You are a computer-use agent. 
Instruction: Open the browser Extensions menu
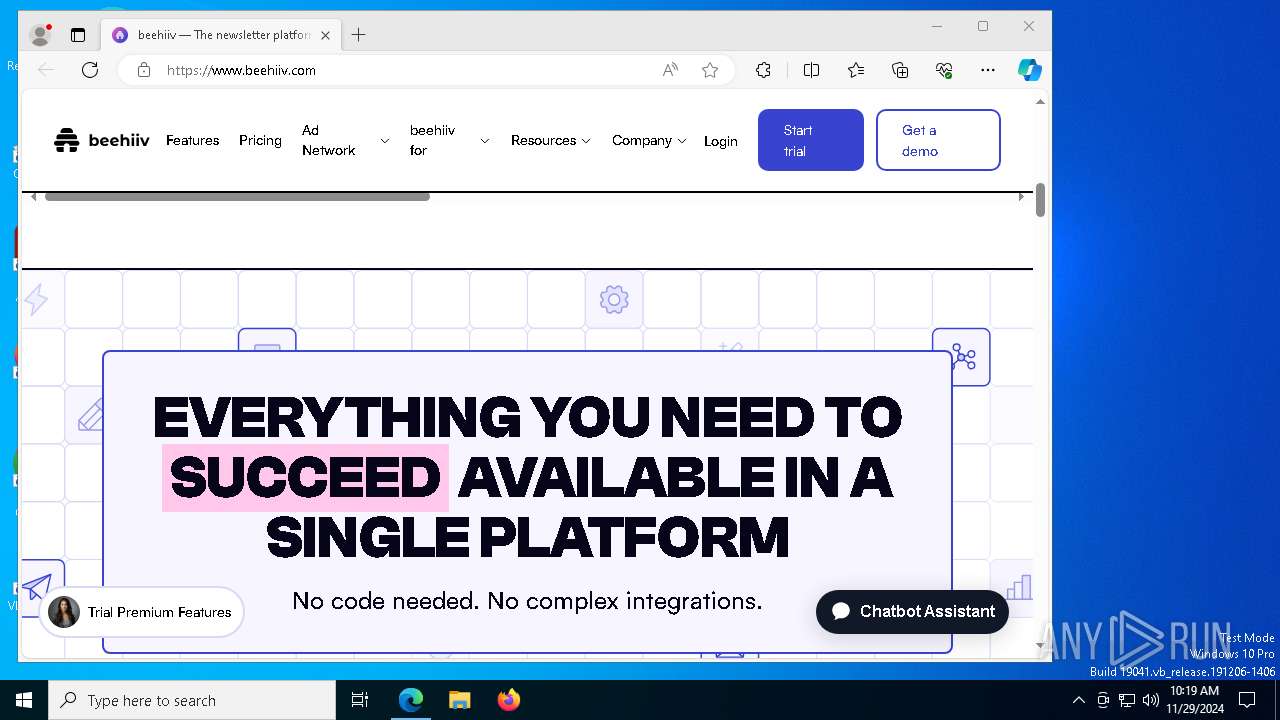(x=763, y=70)
